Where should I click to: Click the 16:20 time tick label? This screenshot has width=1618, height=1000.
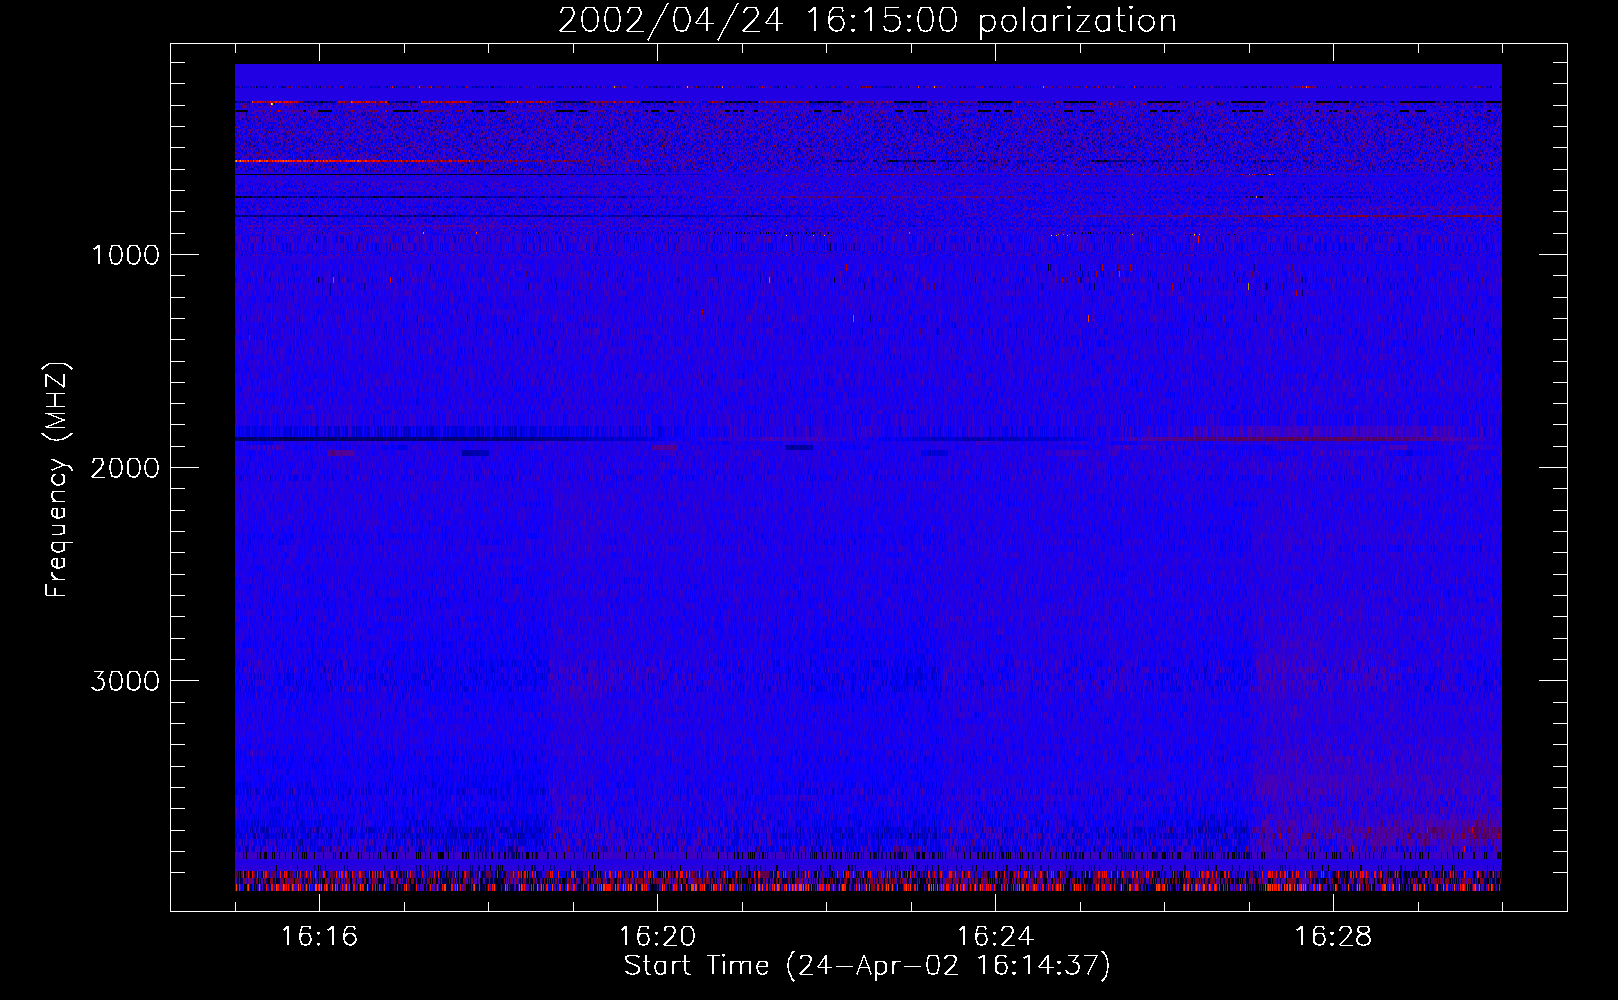(x=657, y=936)
